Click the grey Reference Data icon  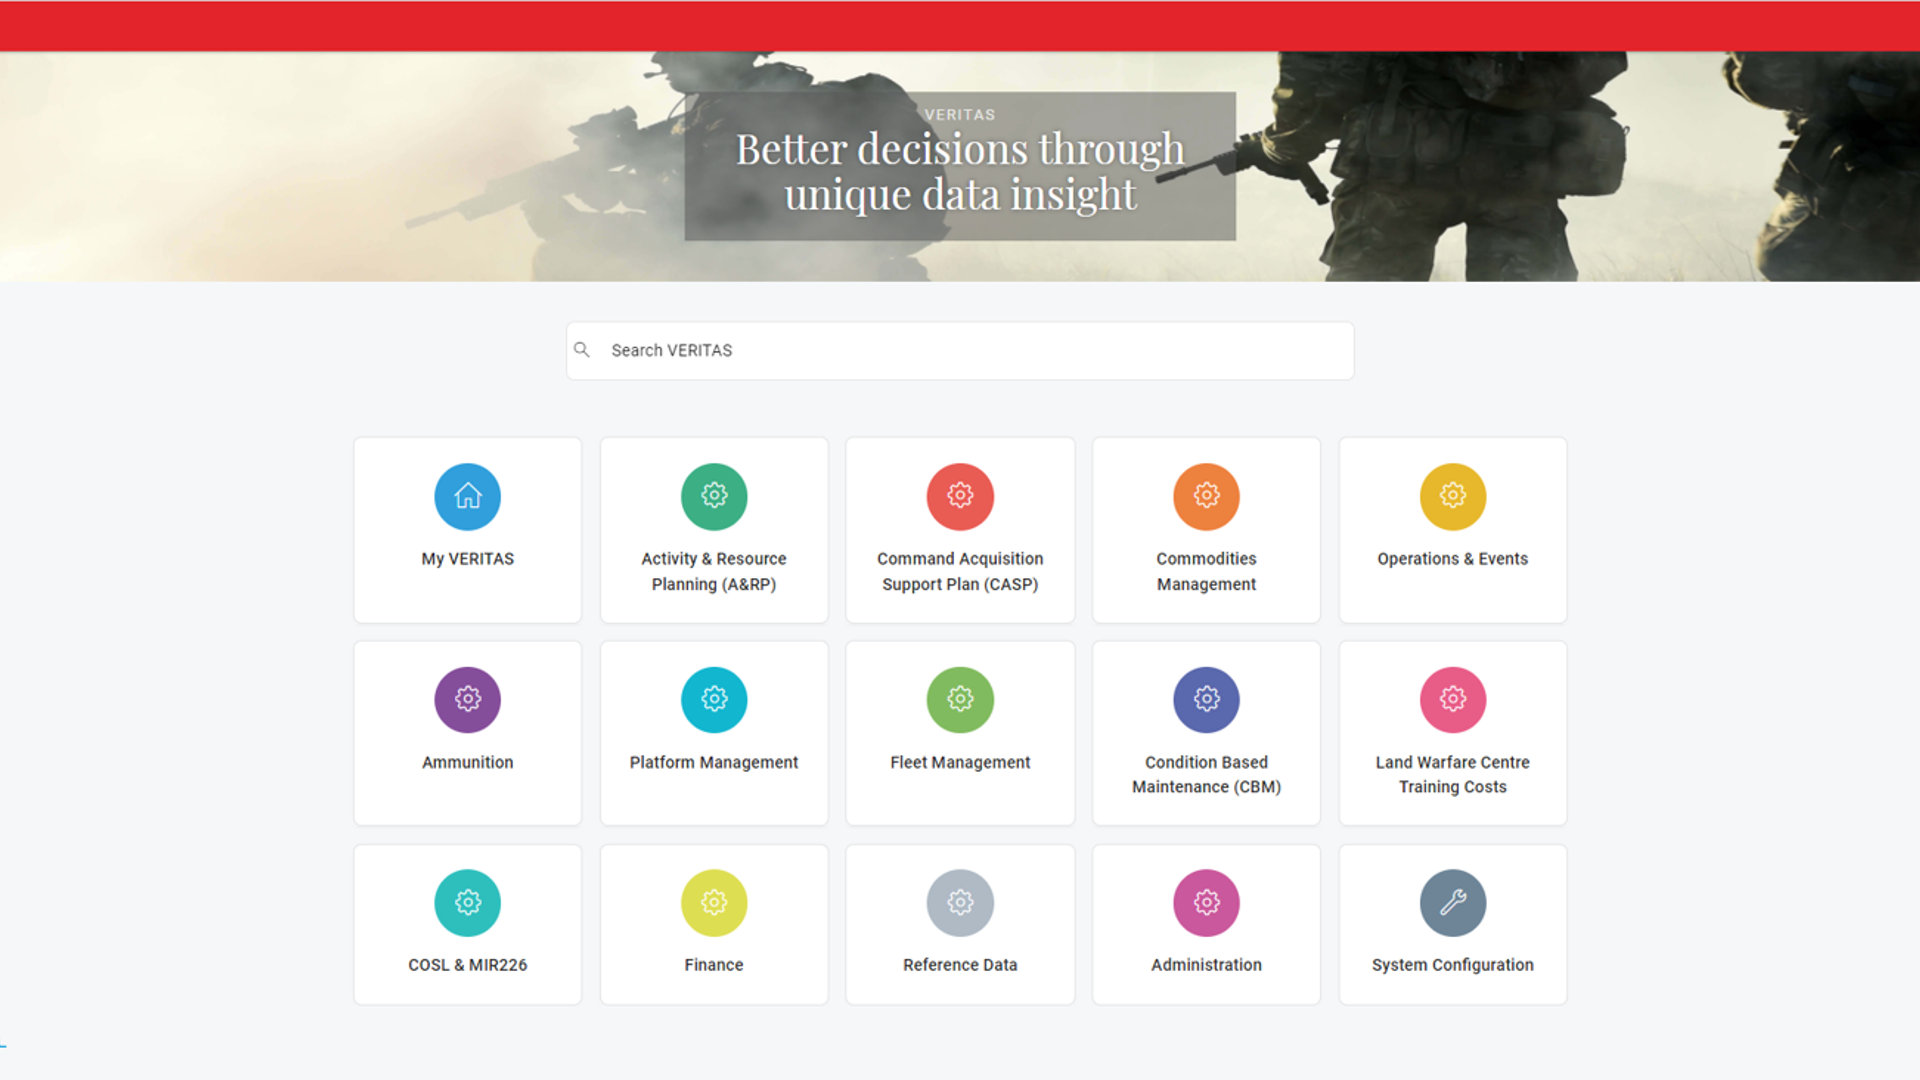[x=960, y=902]
